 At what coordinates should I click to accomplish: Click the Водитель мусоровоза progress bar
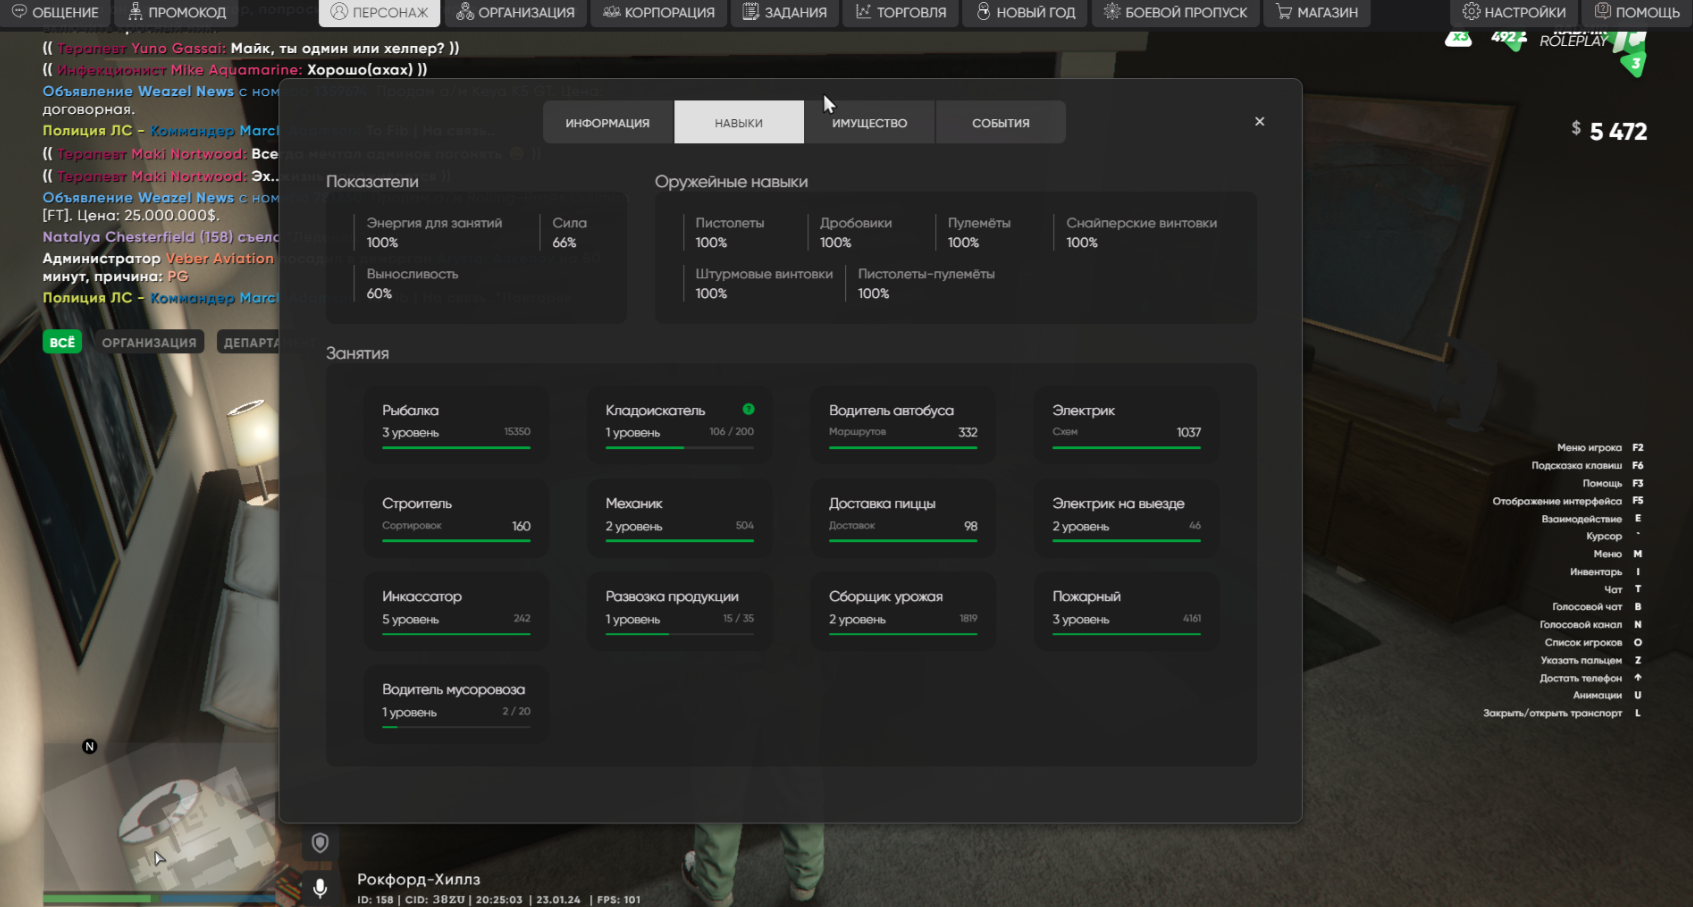pyautogui.click(x=456, y=726)
